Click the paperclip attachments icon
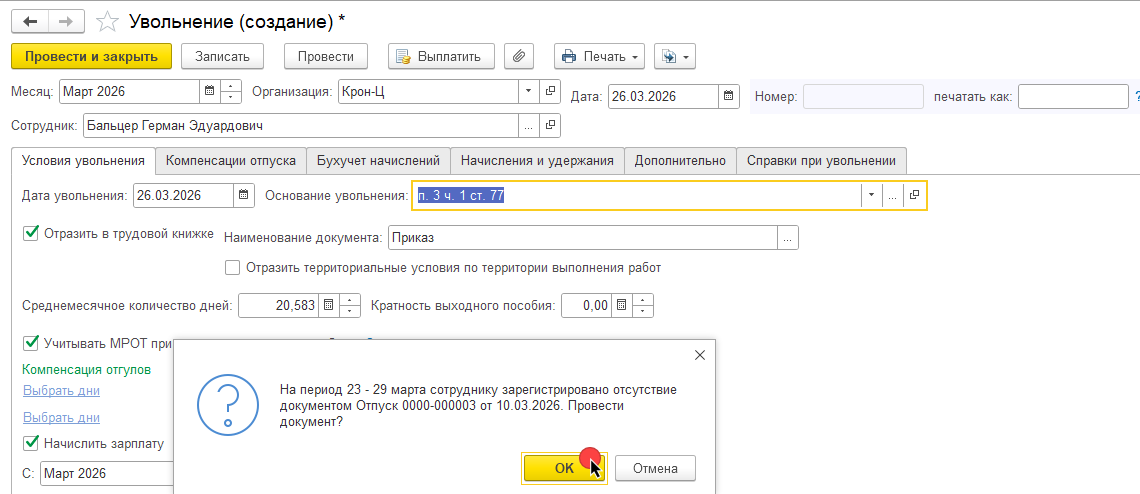Screen dimensions: 1140x494 [x=519, y=57]
